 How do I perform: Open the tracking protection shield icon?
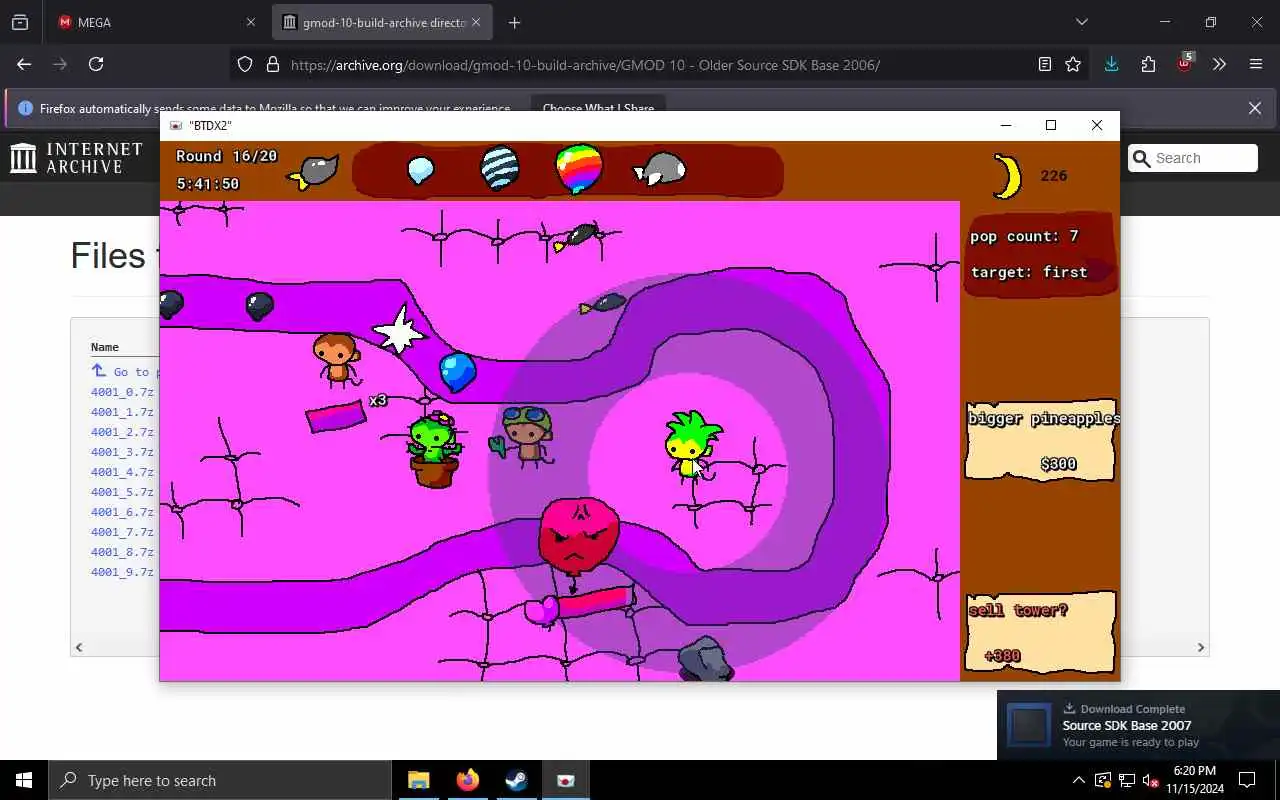tap(245, 65)
